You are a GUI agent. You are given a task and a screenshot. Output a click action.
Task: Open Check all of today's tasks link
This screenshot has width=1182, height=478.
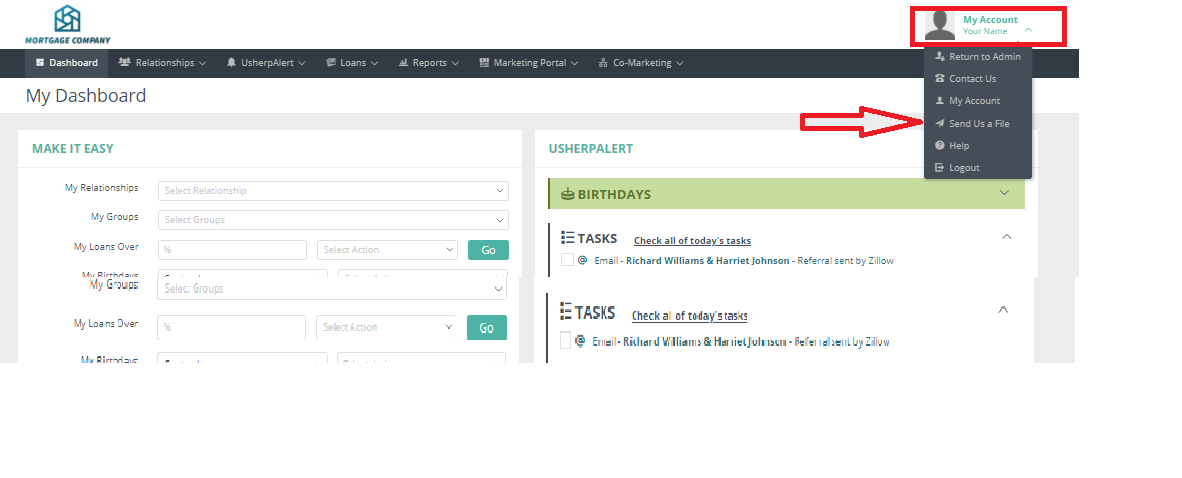pyautogui.click(x=692, y=241)
